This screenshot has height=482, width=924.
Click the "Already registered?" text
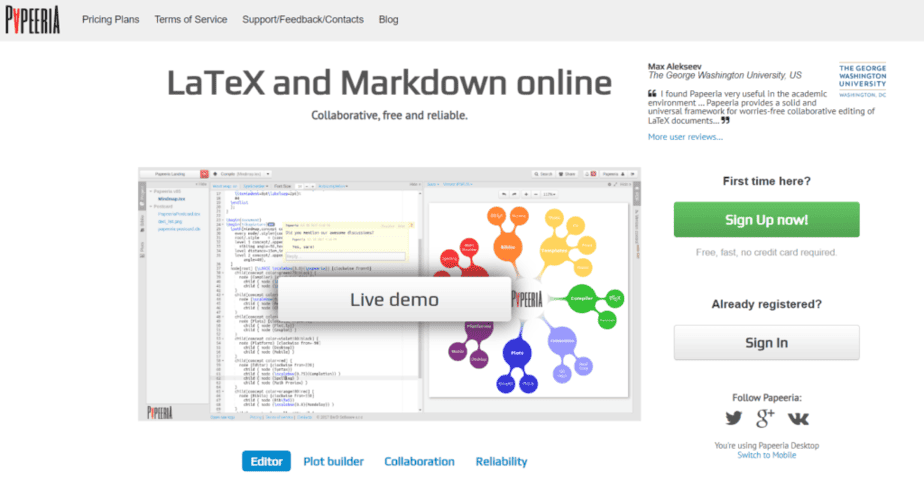pyautogui.click(x=766, y=304)
